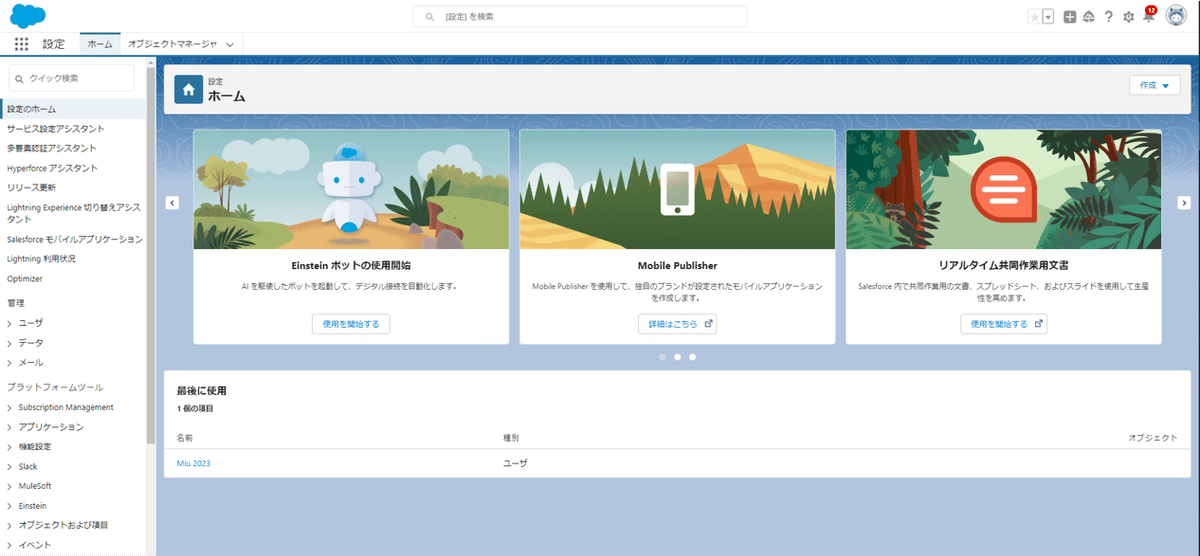
Task: Open Salesforce モバイルアプリケーション in sidebar
Action: 75,240
